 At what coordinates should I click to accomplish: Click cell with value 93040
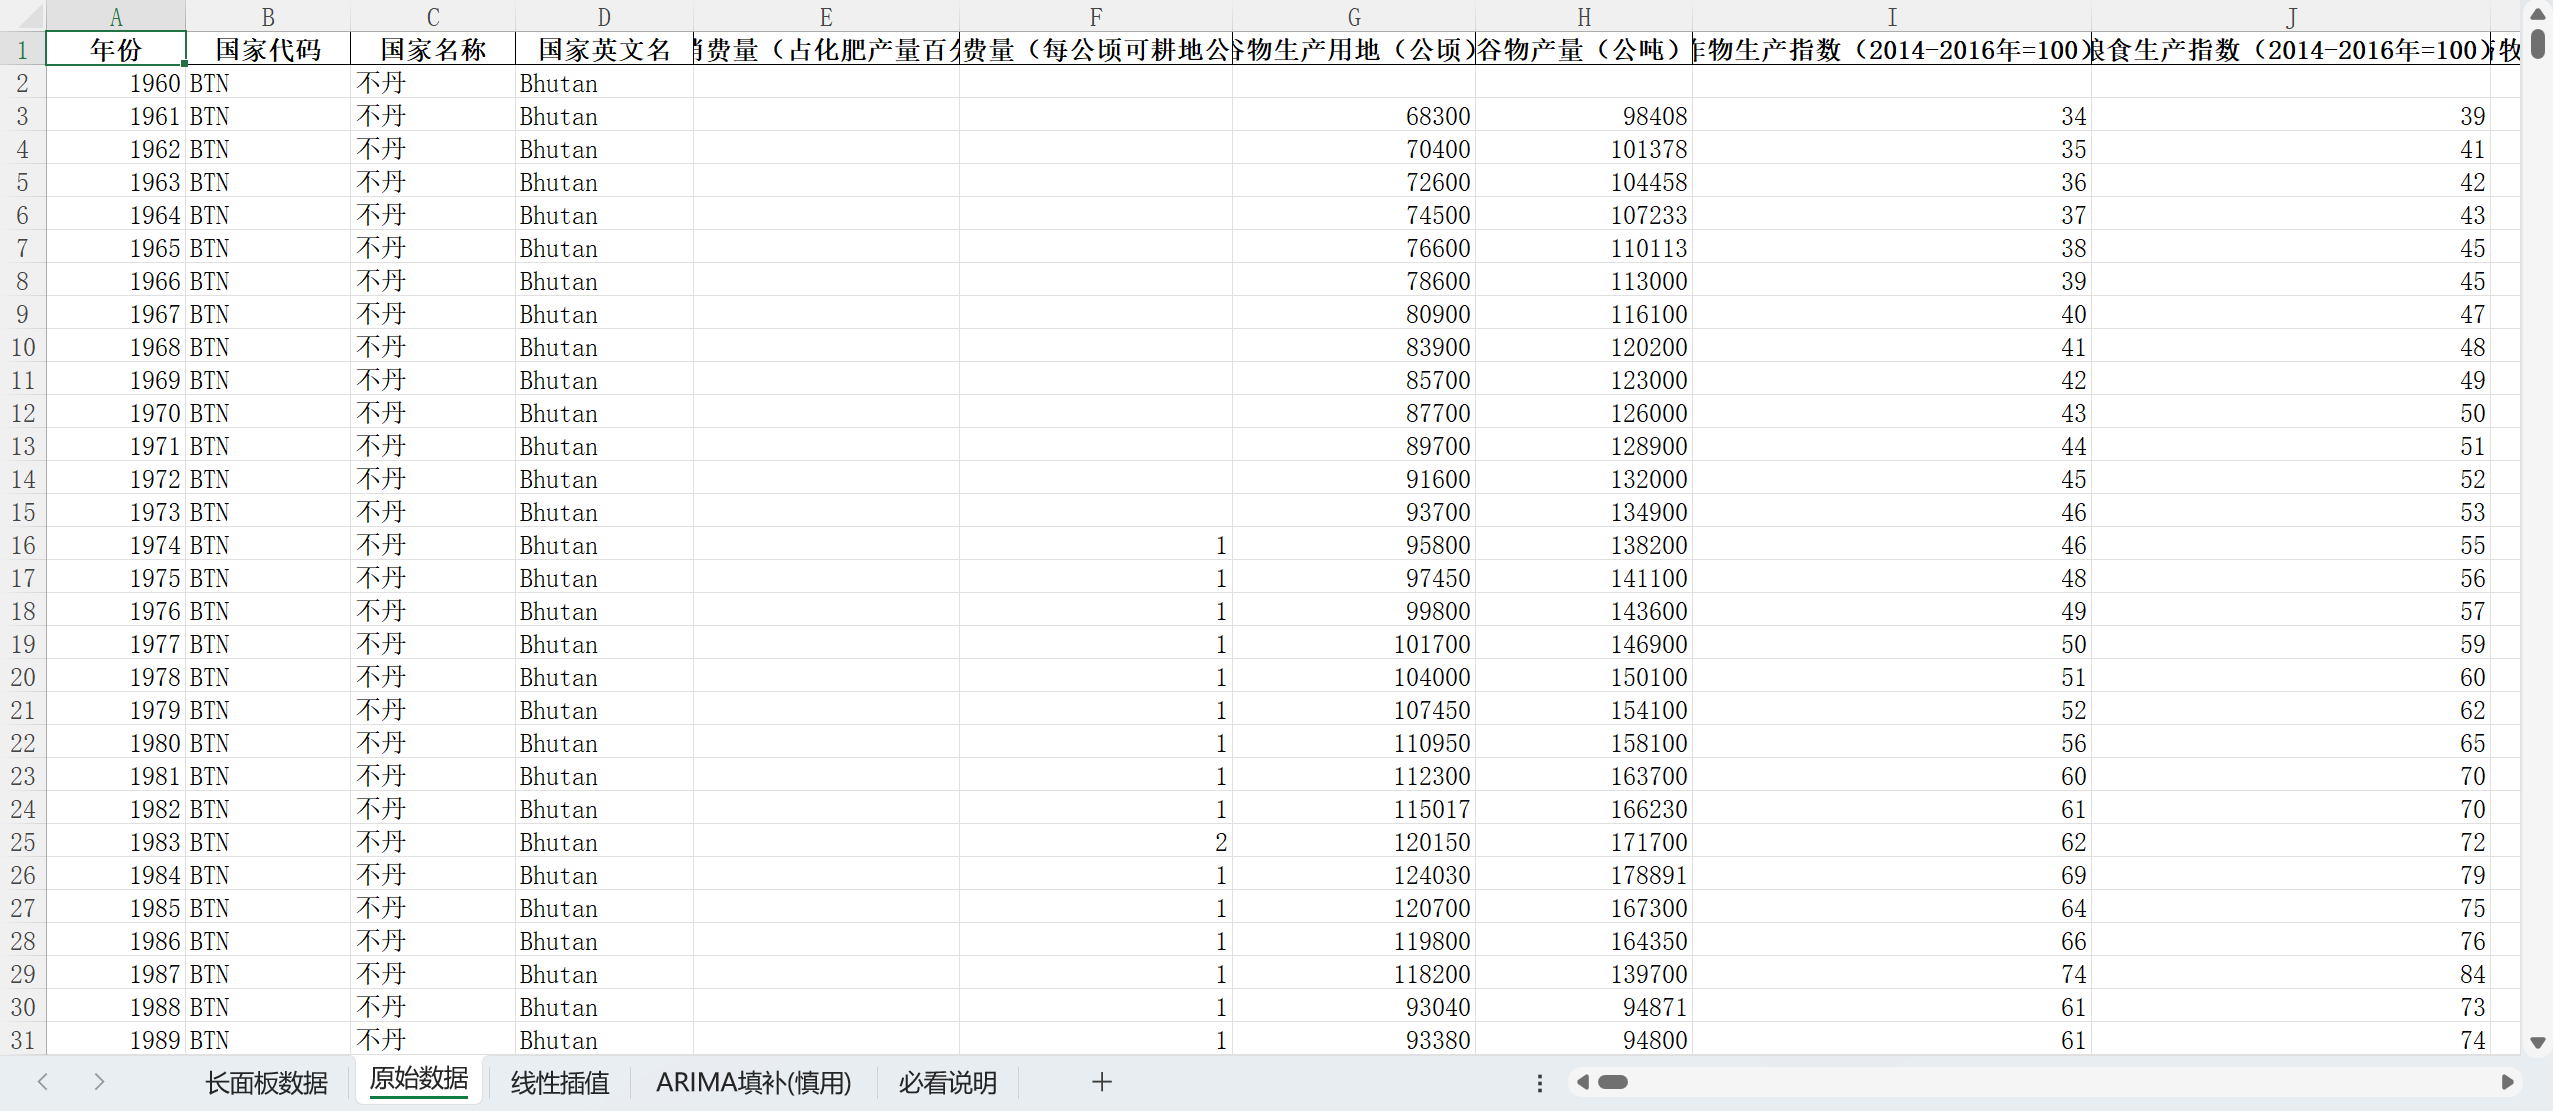tap(1354, 1007)
